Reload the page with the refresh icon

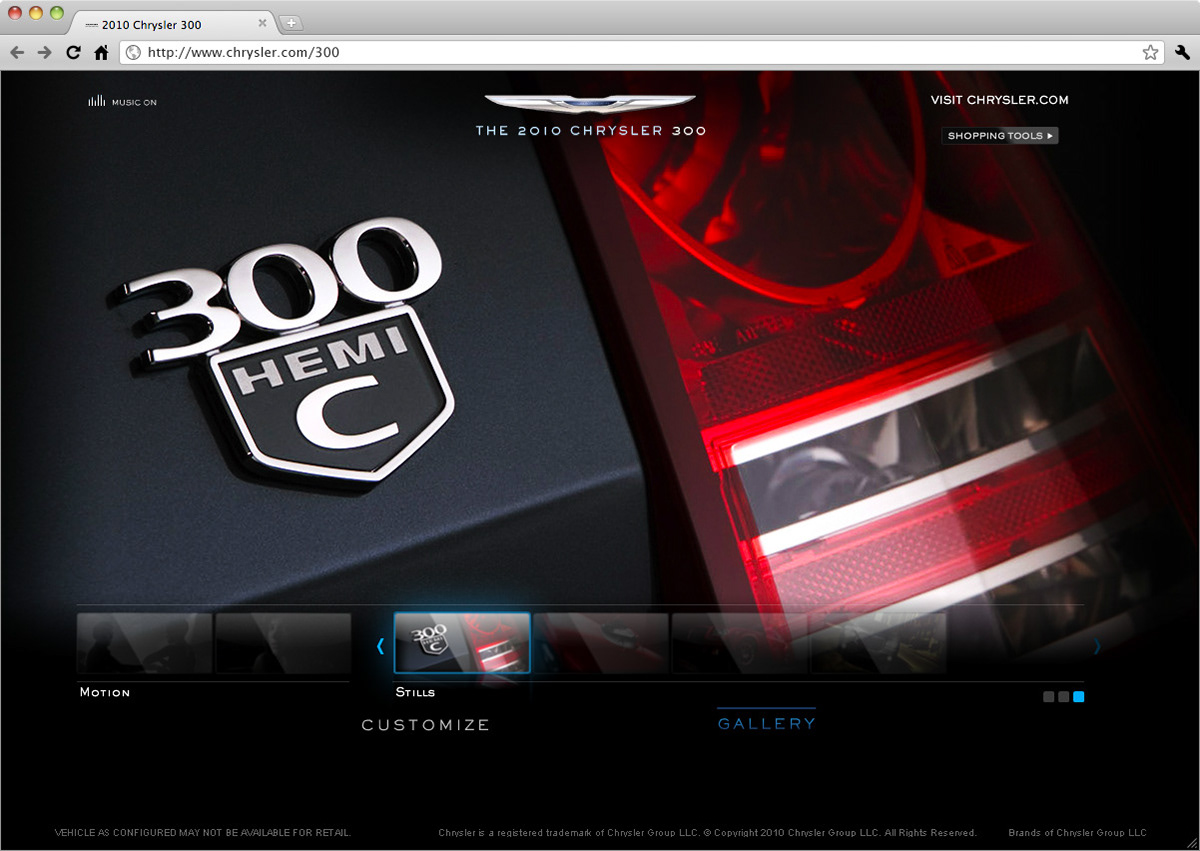(x=73, y=53)
